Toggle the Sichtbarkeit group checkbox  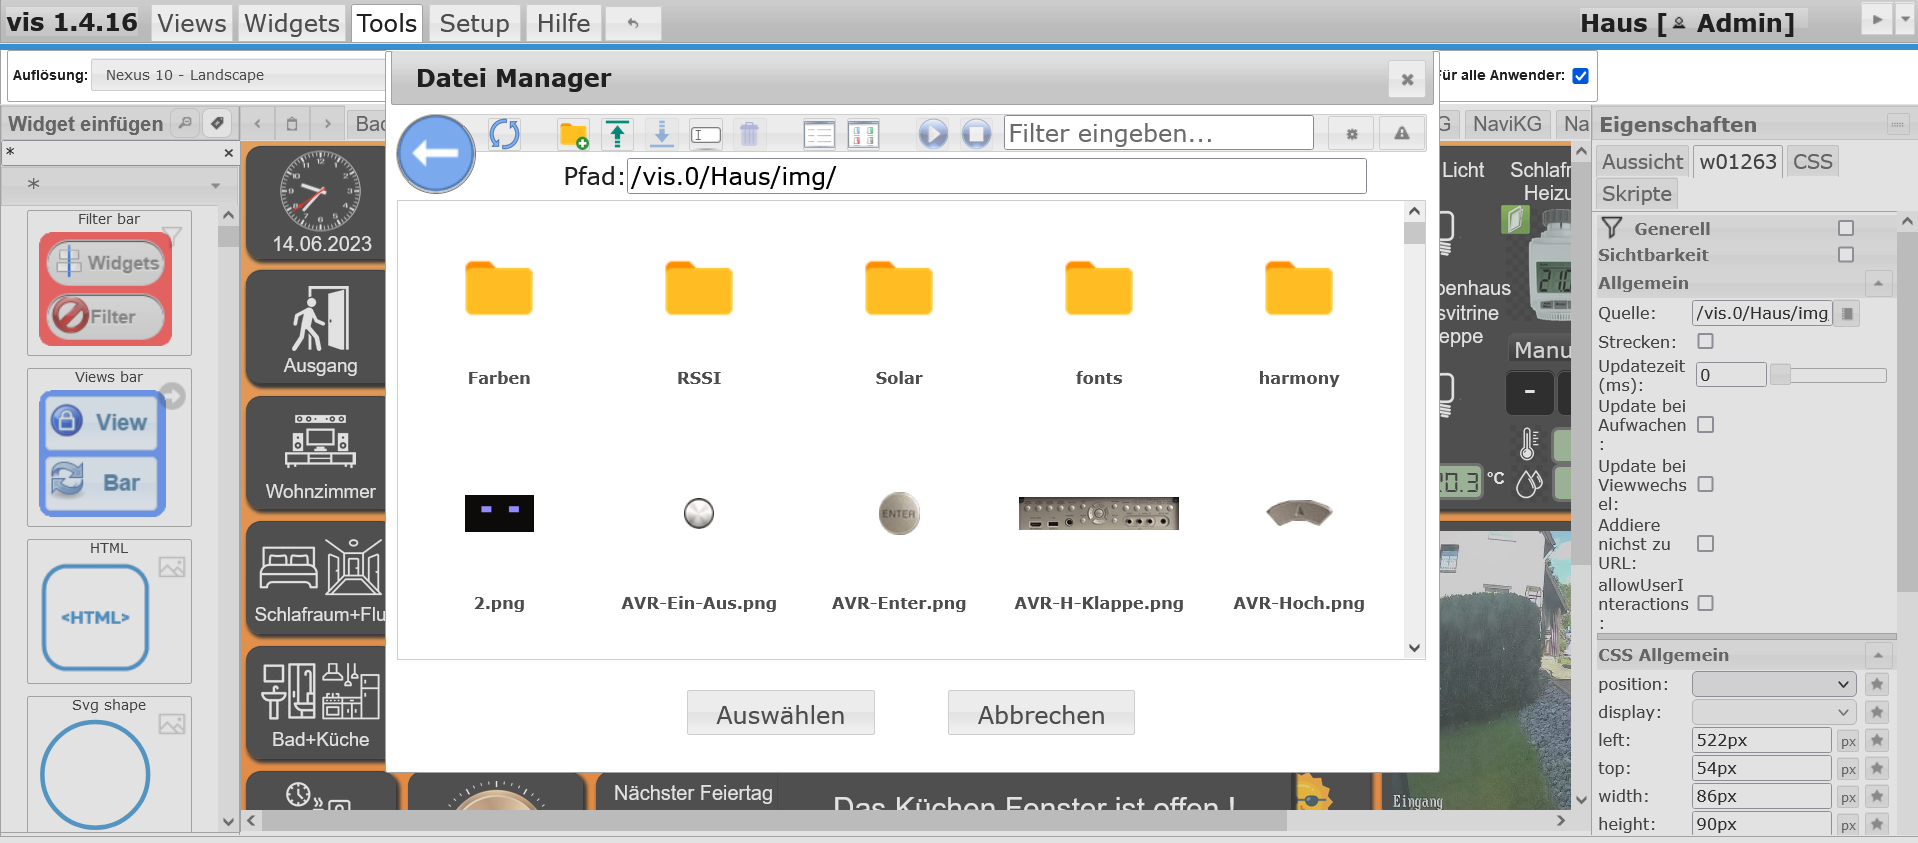coord(1846,255)
